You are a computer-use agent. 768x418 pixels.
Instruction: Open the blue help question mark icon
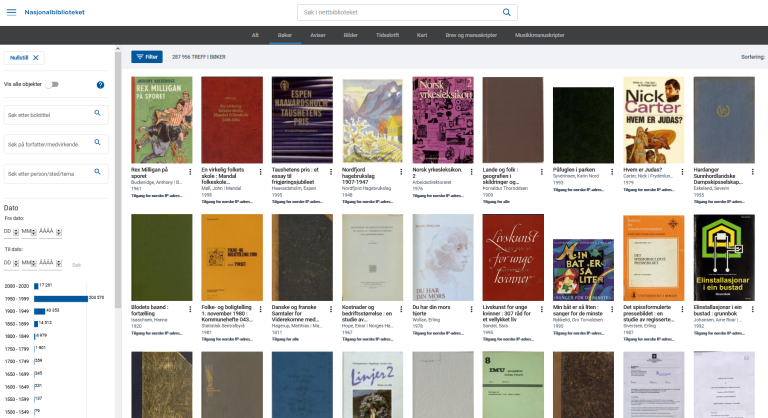click(x=100, y=85)
